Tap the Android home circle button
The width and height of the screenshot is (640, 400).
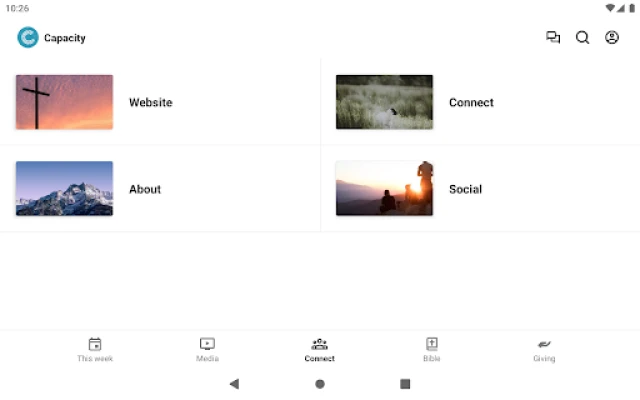point(320,384)
